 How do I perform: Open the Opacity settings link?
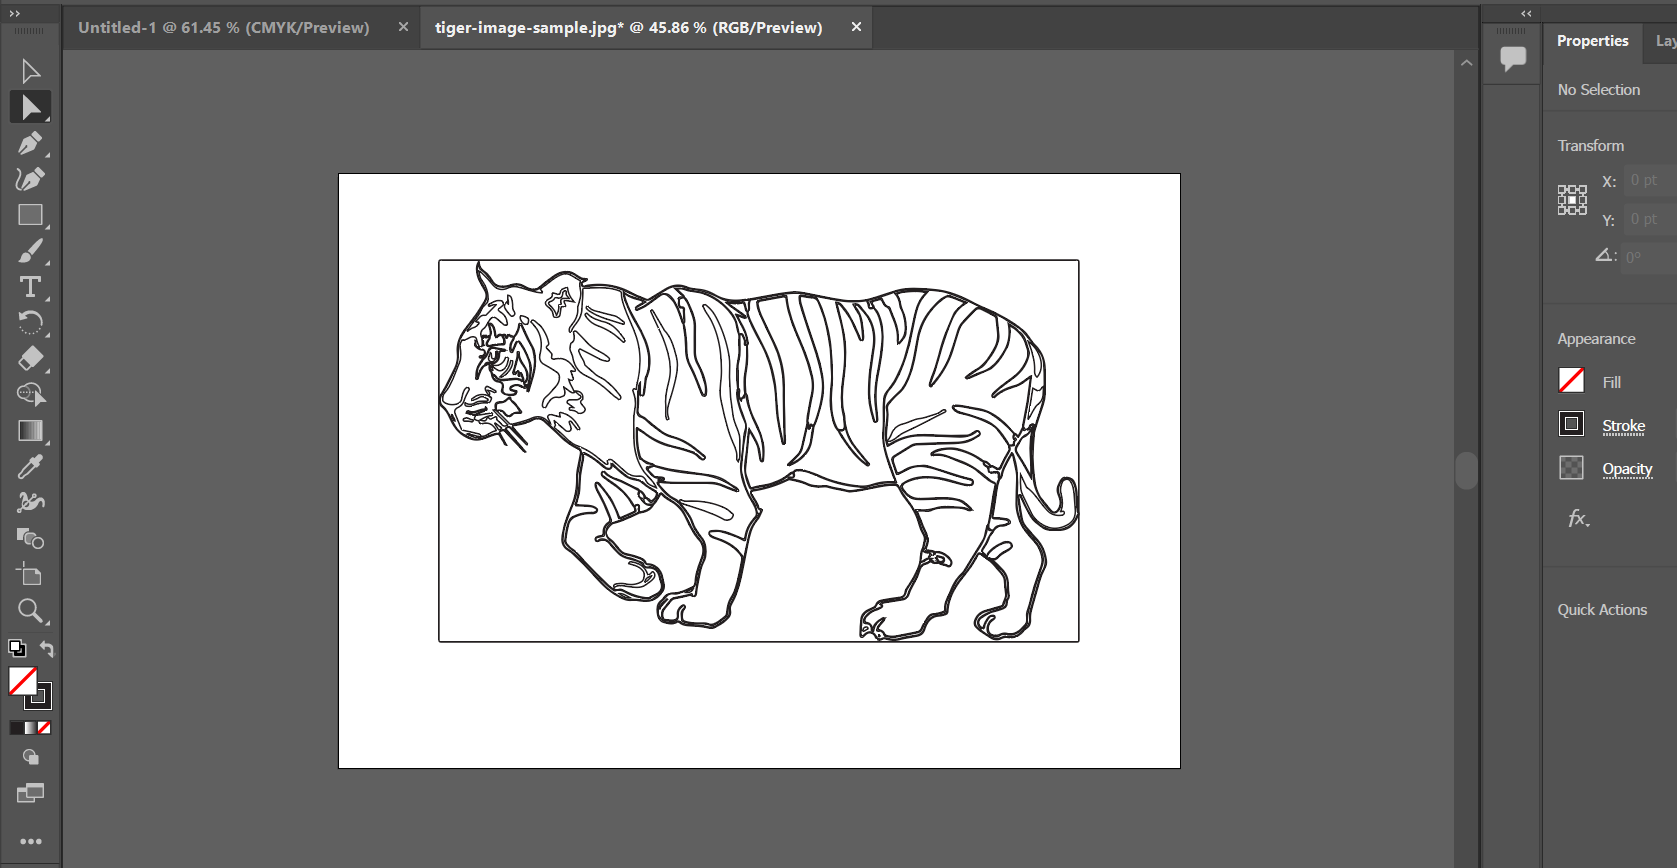1627,469
